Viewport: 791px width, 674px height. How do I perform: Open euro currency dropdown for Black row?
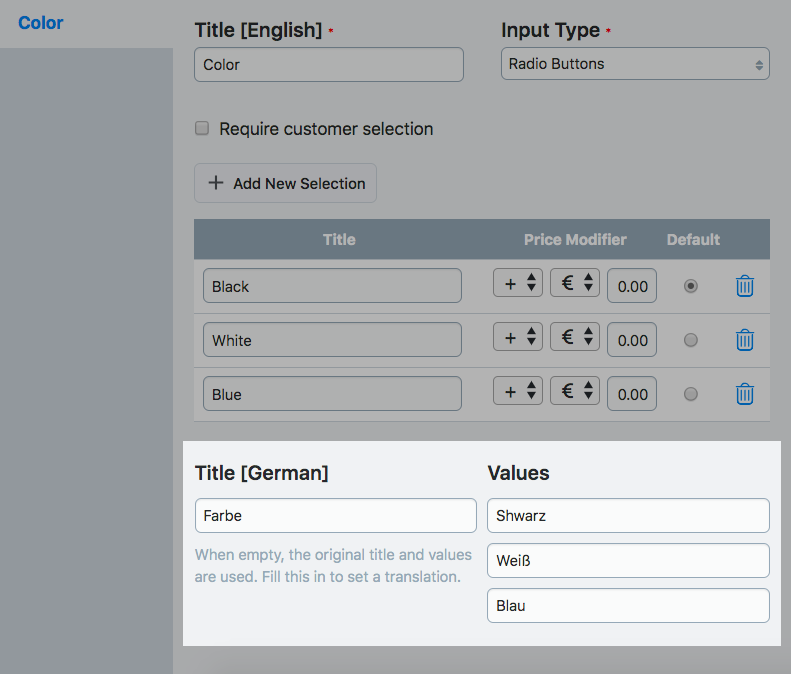575,284
